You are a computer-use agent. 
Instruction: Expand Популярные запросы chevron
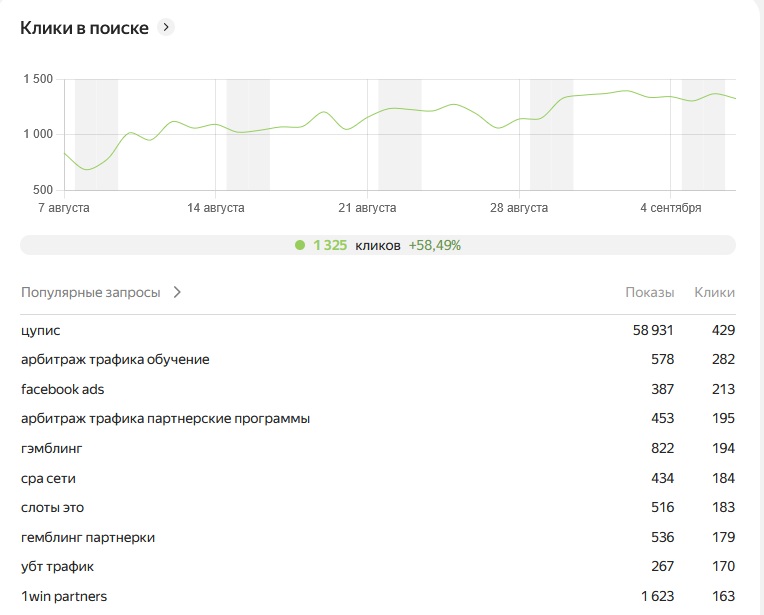(x=177, y=292)
